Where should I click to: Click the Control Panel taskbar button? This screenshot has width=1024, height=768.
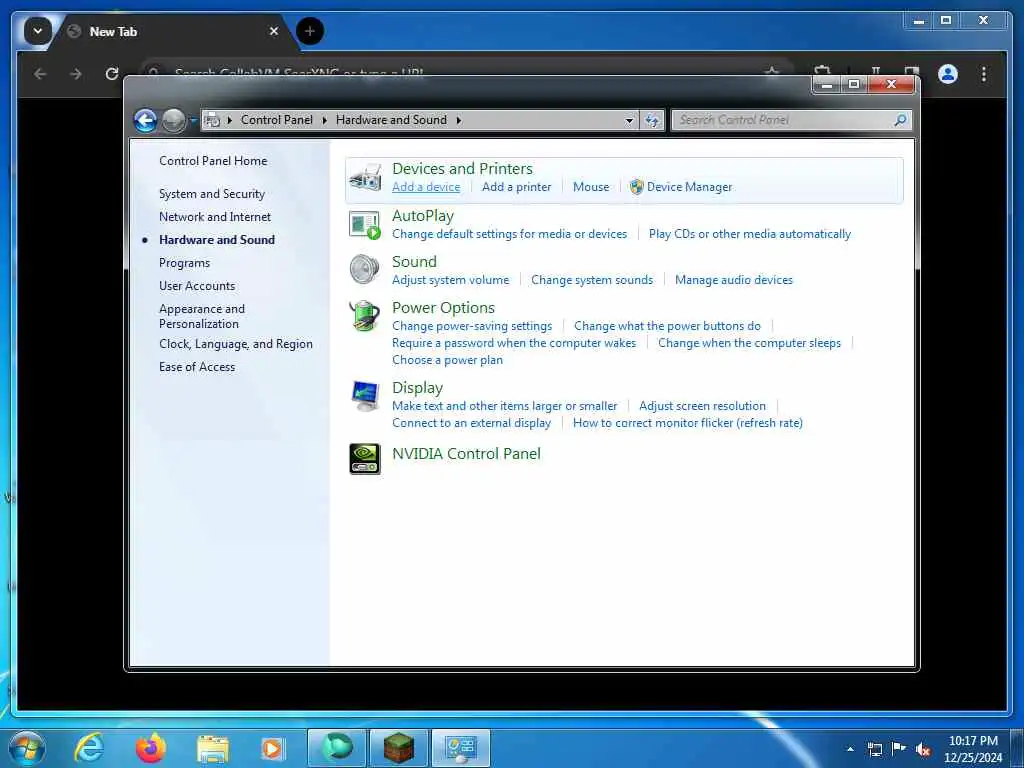click(x=461, y=748)
